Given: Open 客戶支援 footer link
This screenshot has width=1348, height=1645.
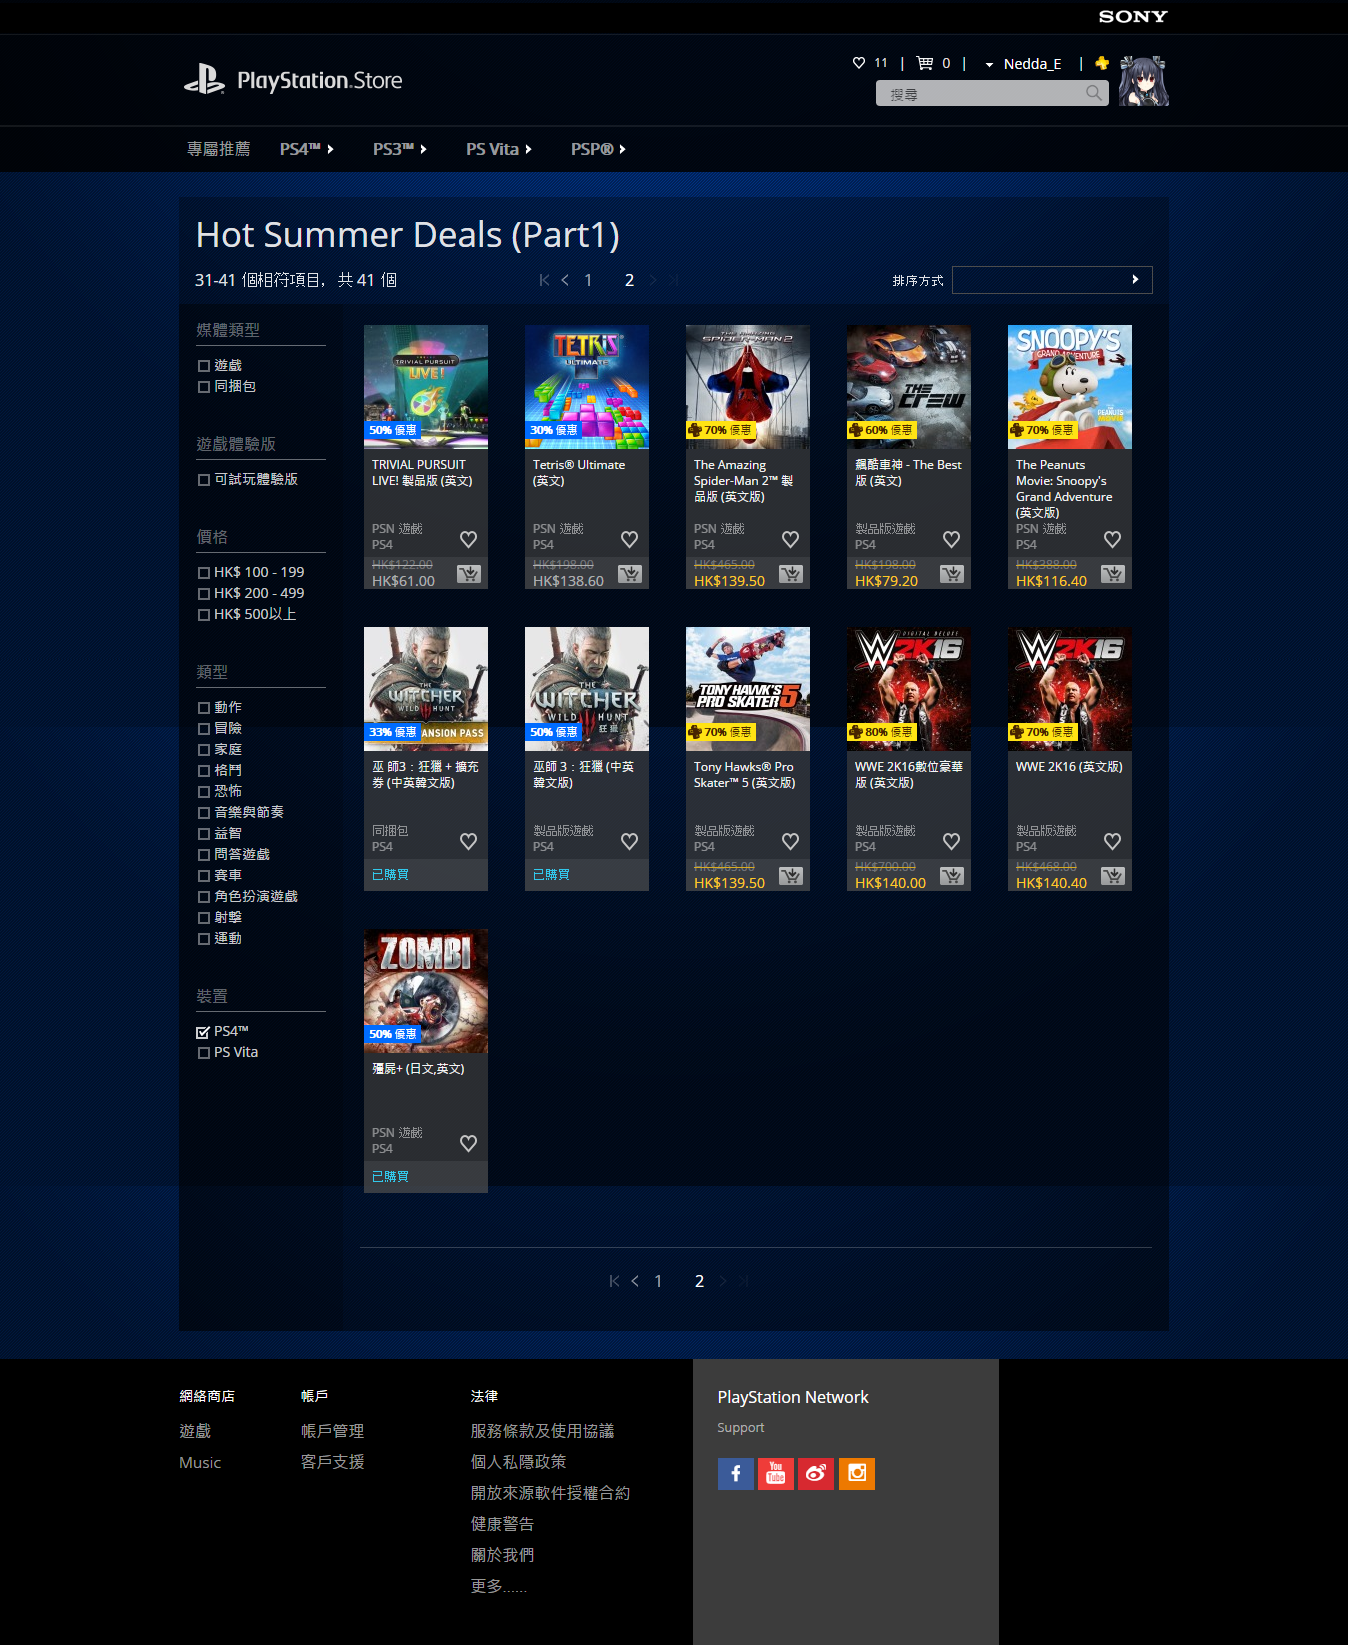Looking at the screenshot, I should [333, 1462].
